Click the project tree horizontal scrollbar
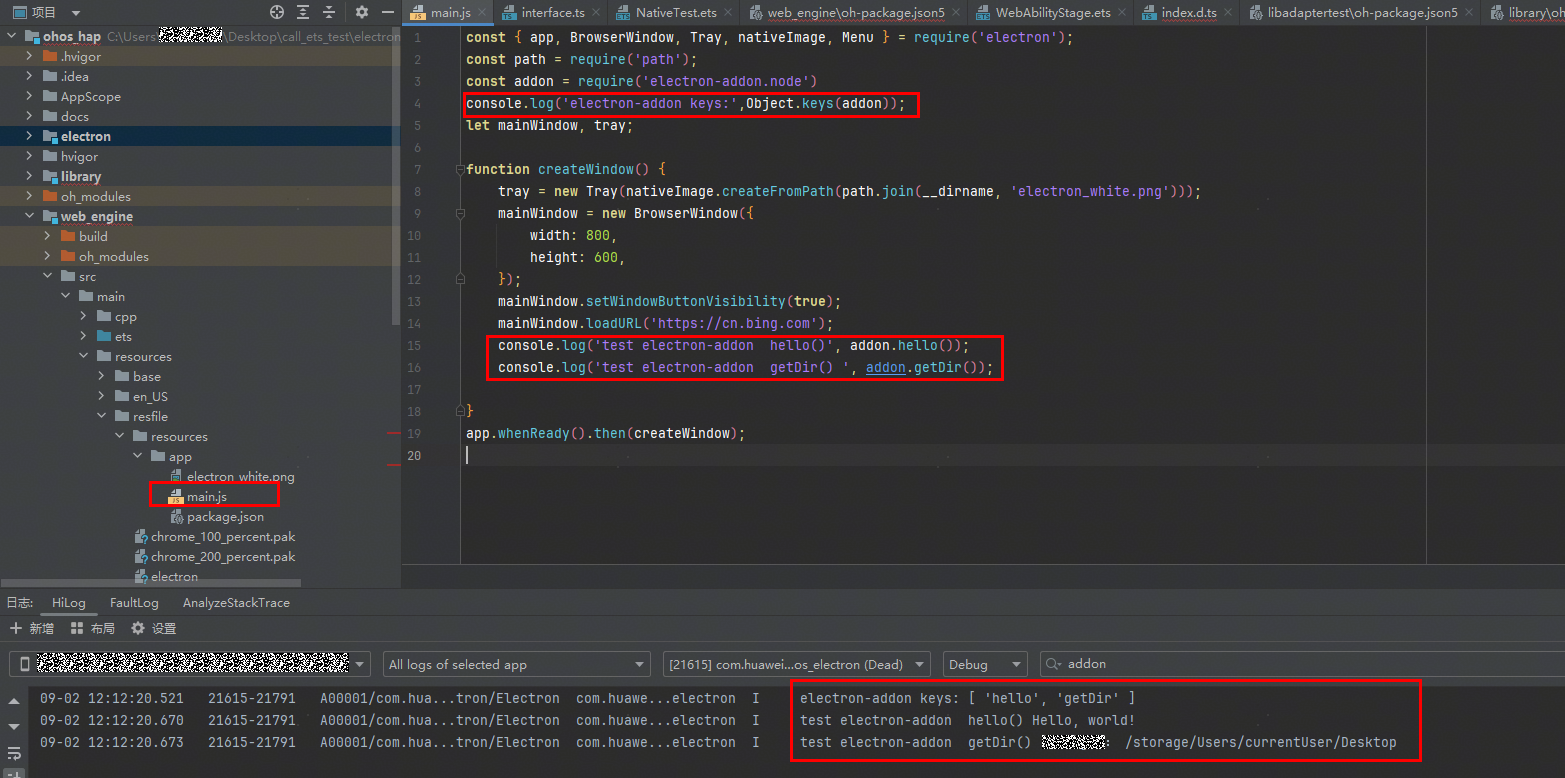Viewport: 1565px width, 778px height. tap(150, 583)
